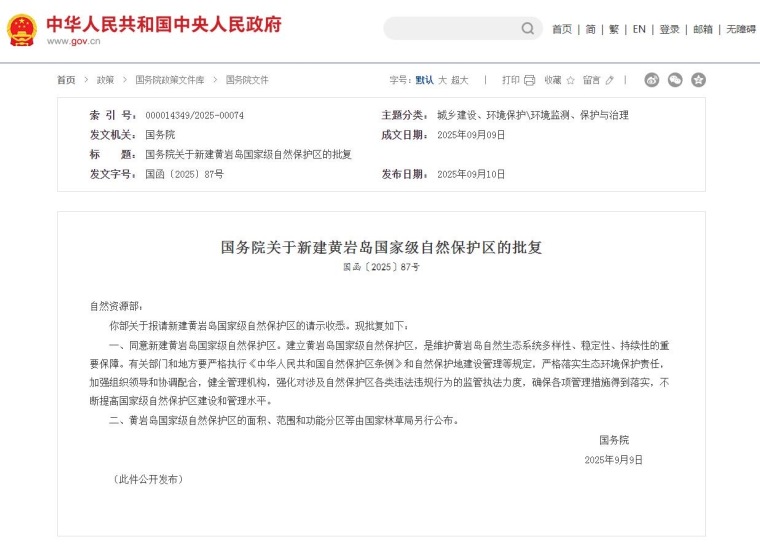
Task: Click the article heading 国务院关于新建黄岩岛国家级自然保护区的批复
Action: [x=381, y=247]
